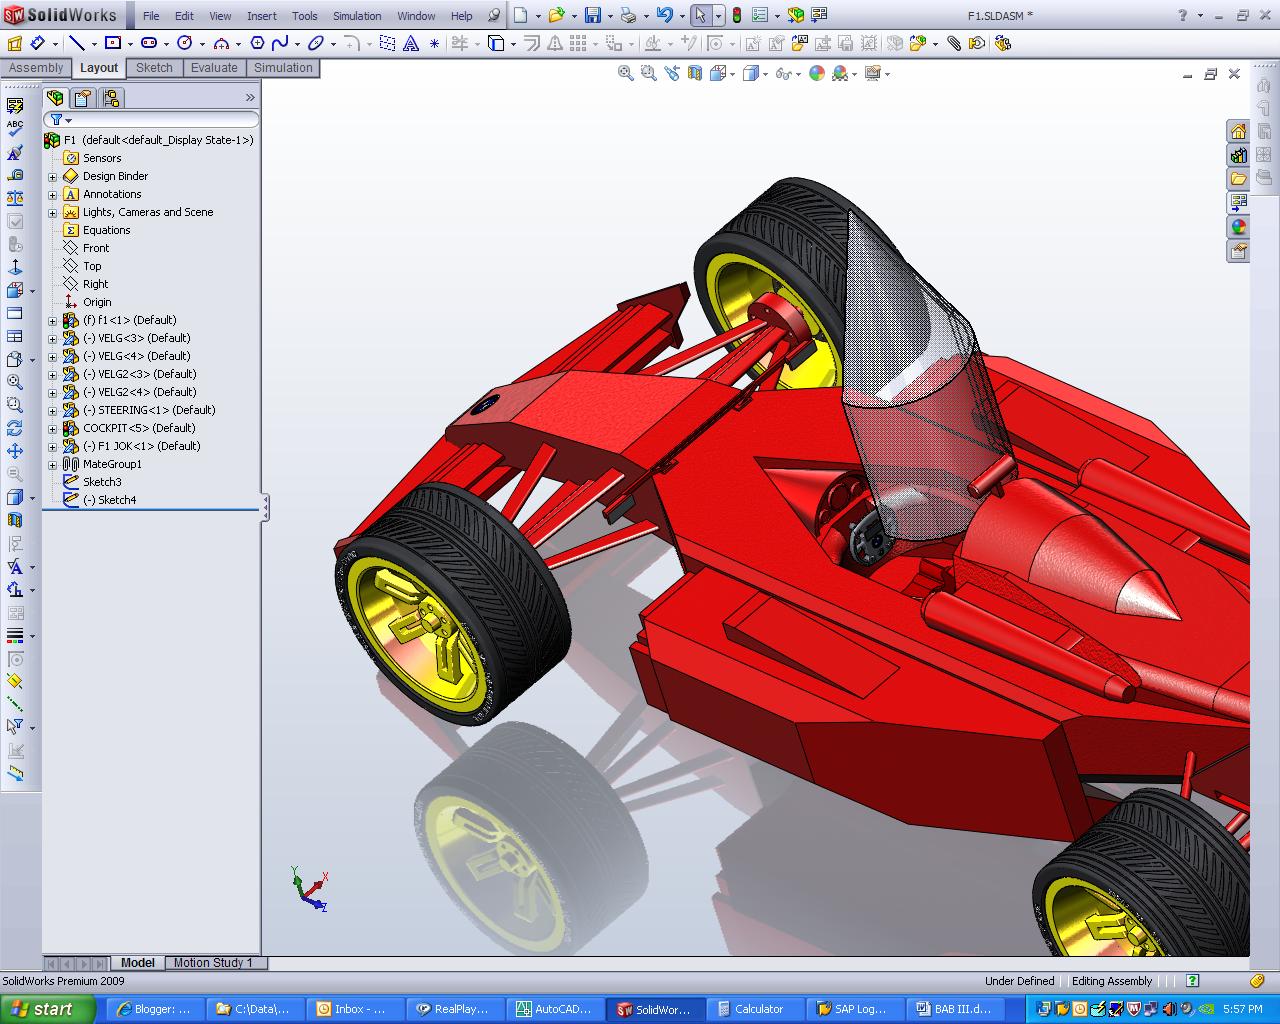1280x1024 pixels.
Task: Click Zoom to Fit in view toolbar
Action: 625,73
